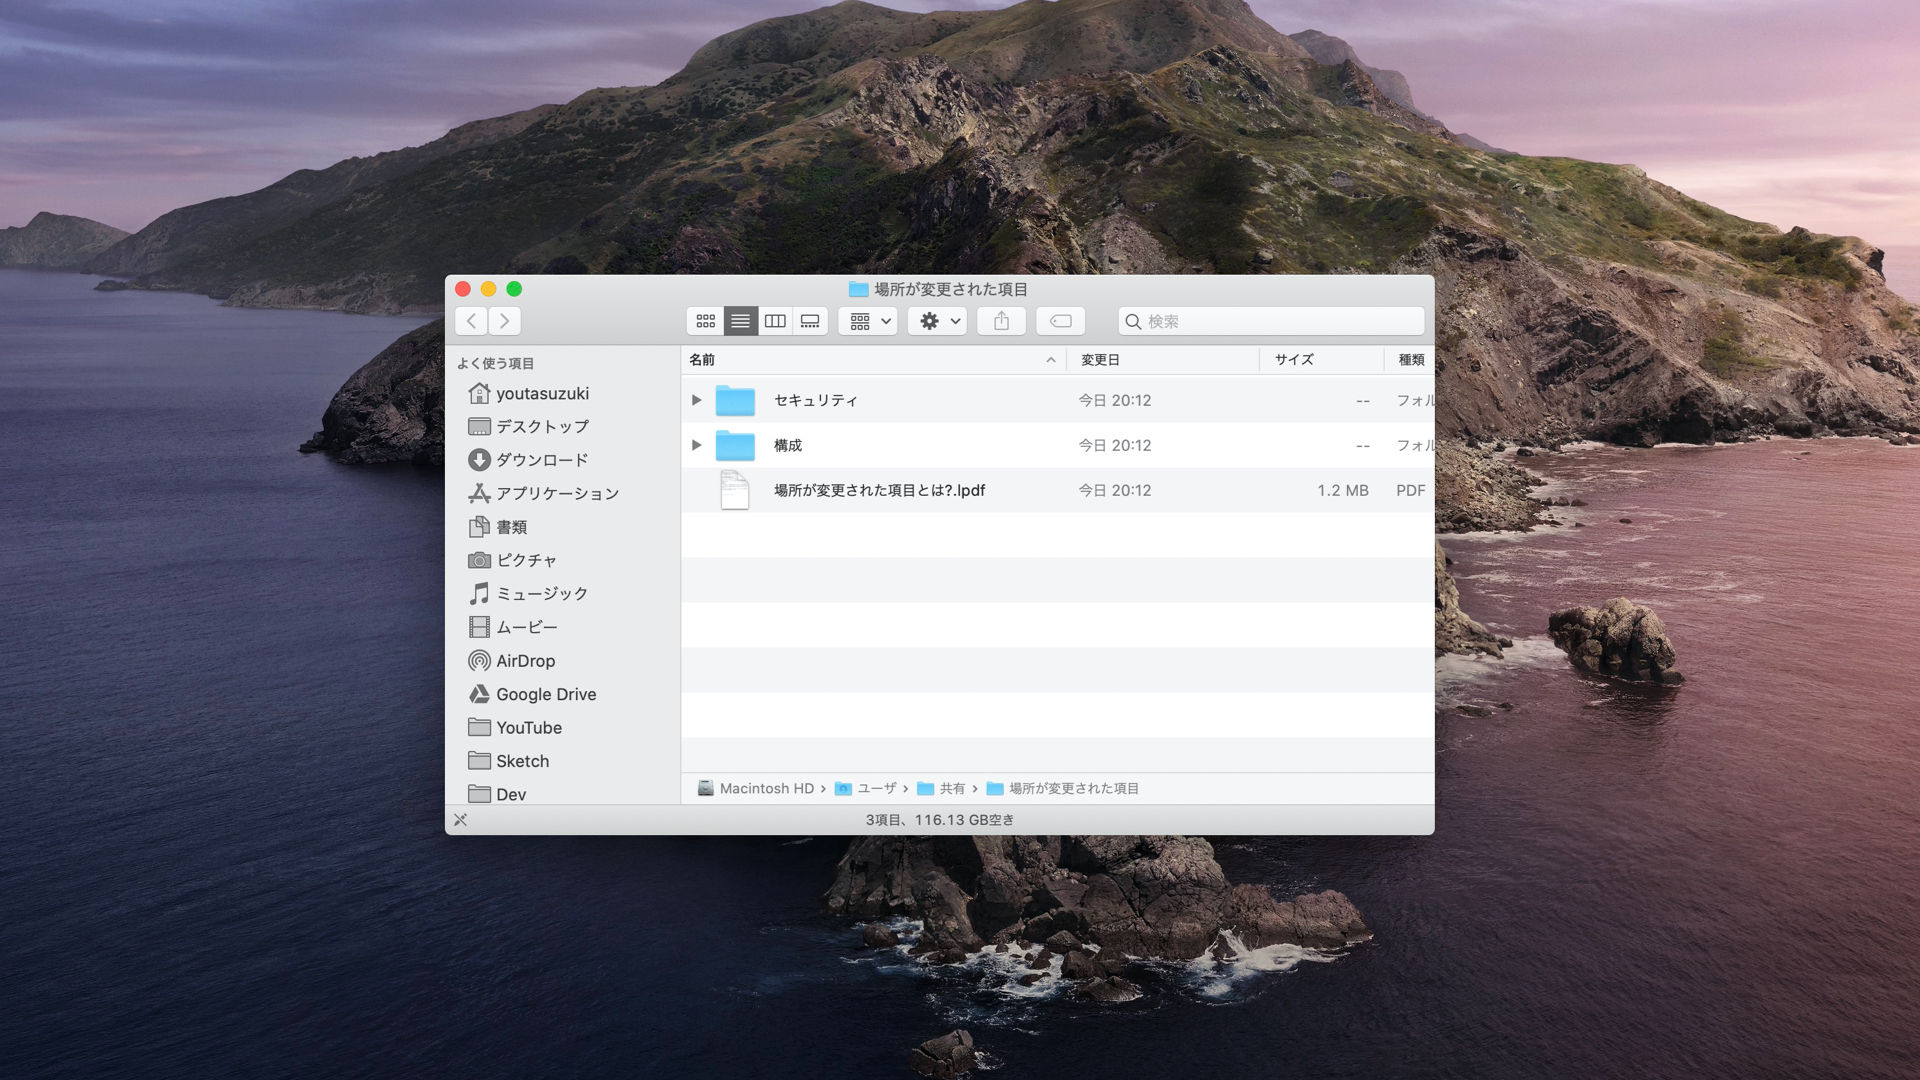The height and width of the screenshot is (1080, 1920).
Task: Switch to list view layout
Action: 740,320
